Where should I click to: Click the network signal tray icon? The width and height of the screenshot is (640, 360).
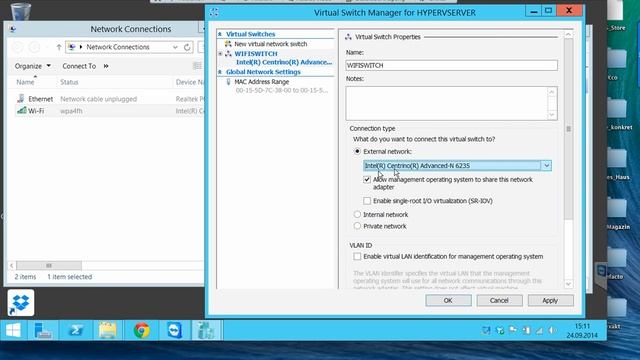(539, 331)
